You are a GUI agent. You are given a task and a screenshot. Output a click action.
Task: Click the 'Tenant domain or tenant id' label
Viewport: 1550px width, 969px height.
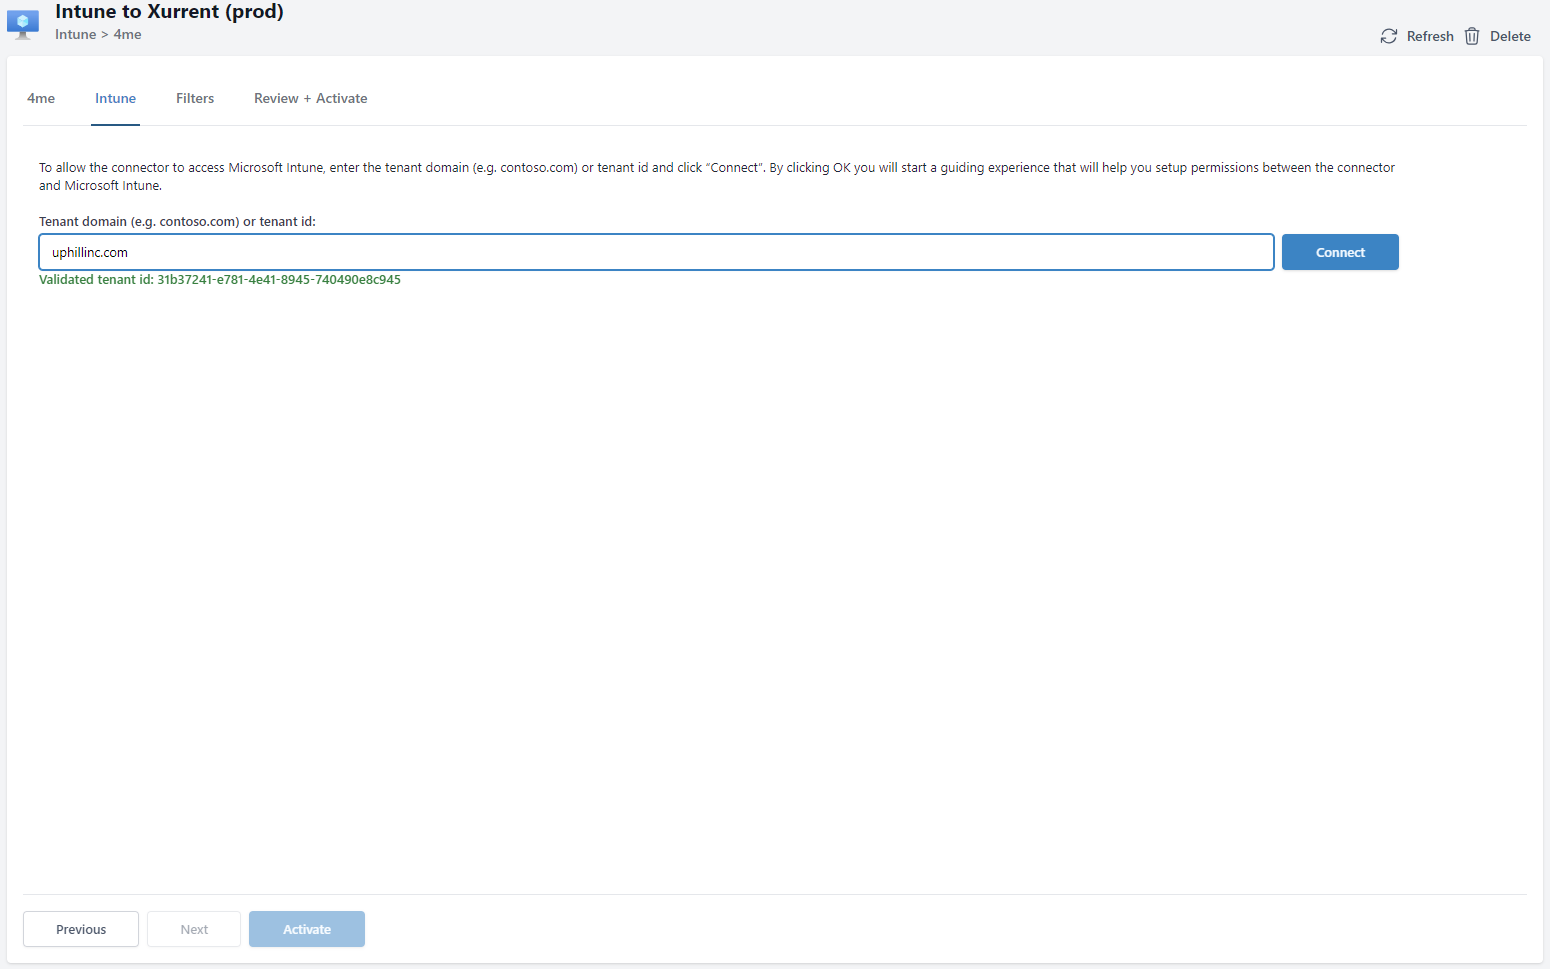tap(177, 222)
